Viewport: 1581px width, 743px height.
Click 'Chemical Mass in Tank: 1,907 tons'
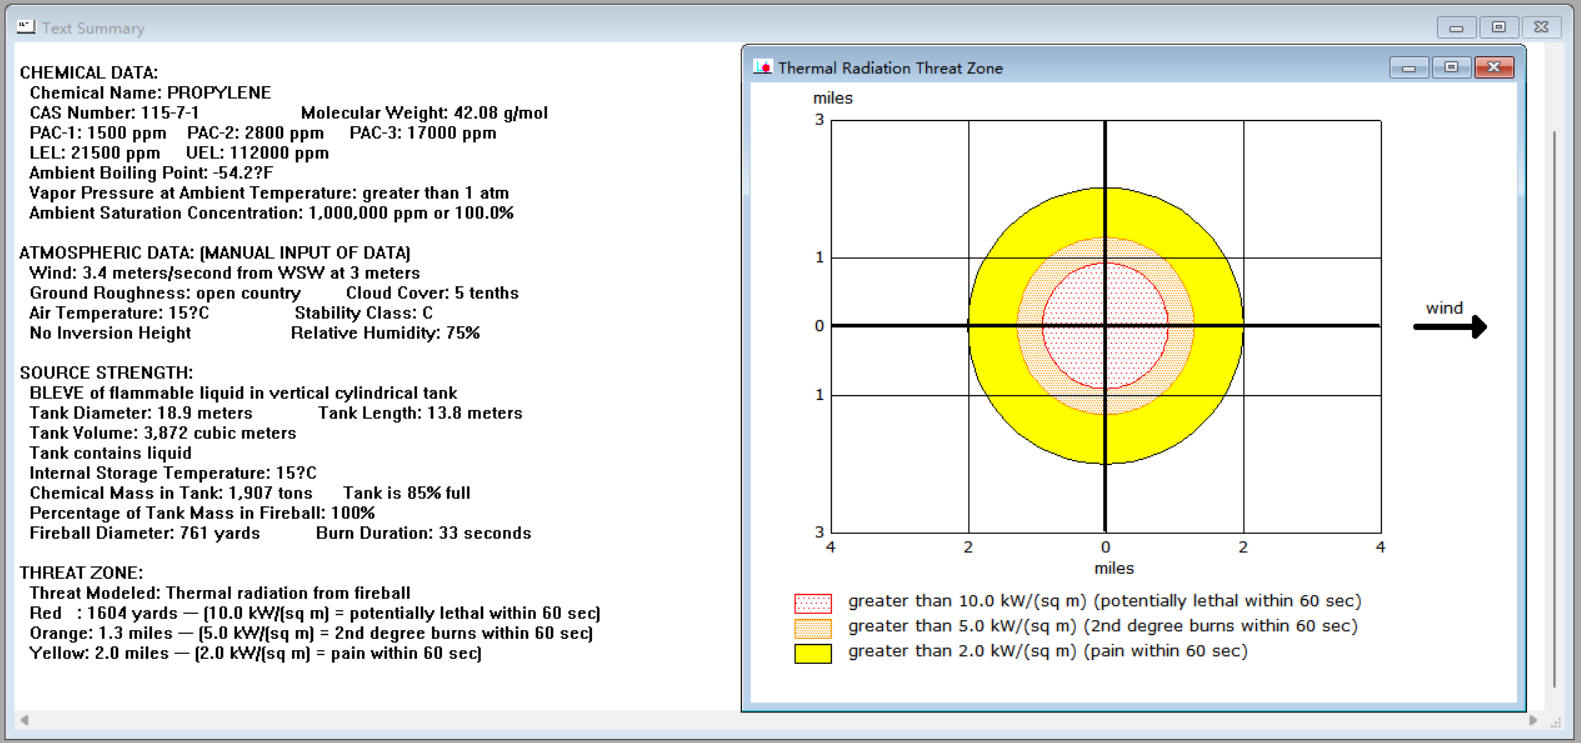pyautogui.click(x=171, y=493)
